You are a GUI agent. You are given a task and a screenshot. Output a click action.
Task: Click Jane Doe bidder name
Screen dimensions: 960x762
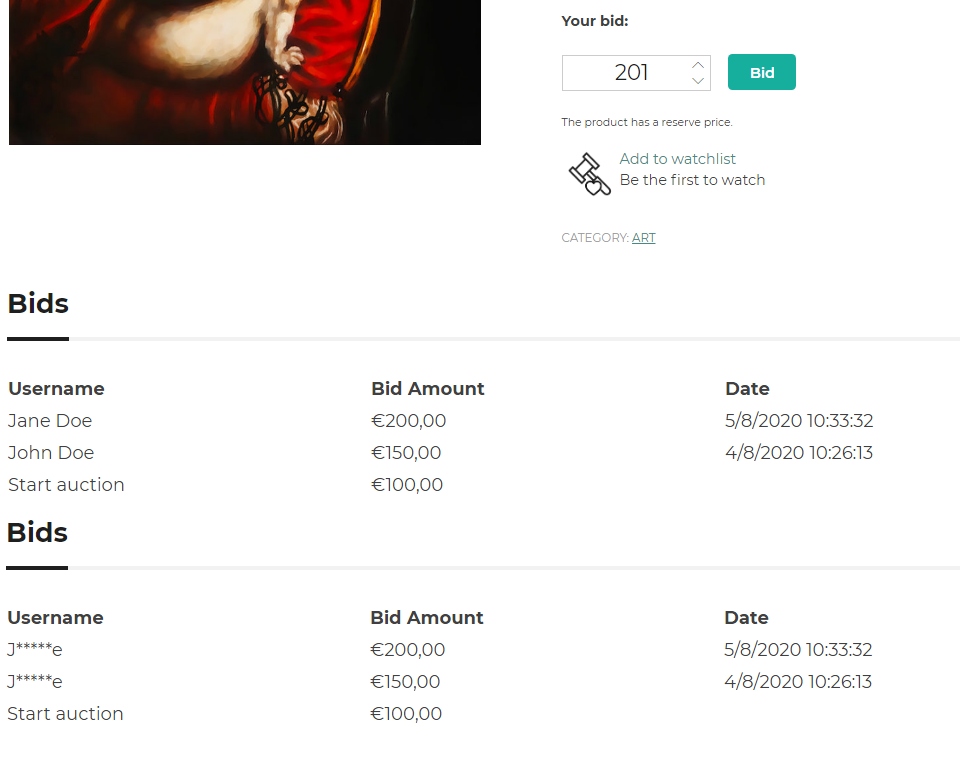click(x=50, y=420)
